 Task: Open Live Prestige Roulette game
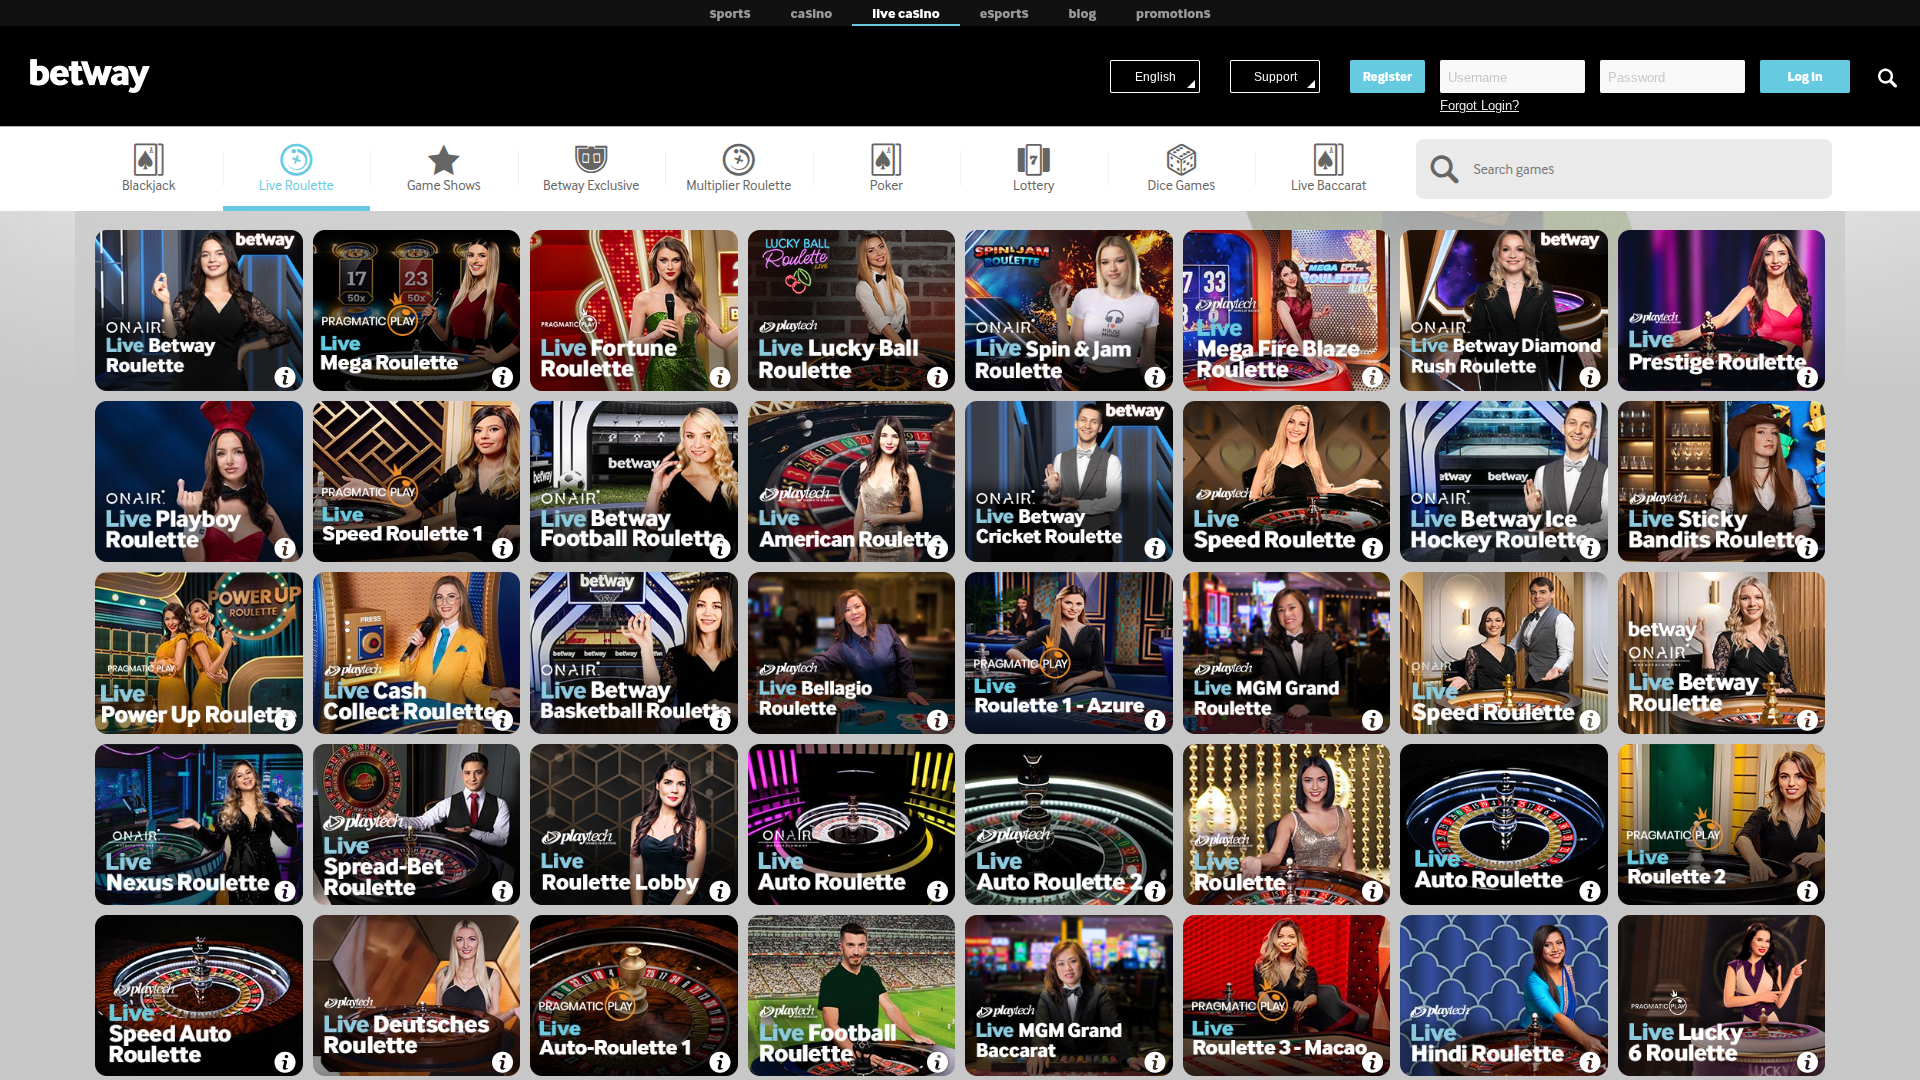[x=1721, y=310]
